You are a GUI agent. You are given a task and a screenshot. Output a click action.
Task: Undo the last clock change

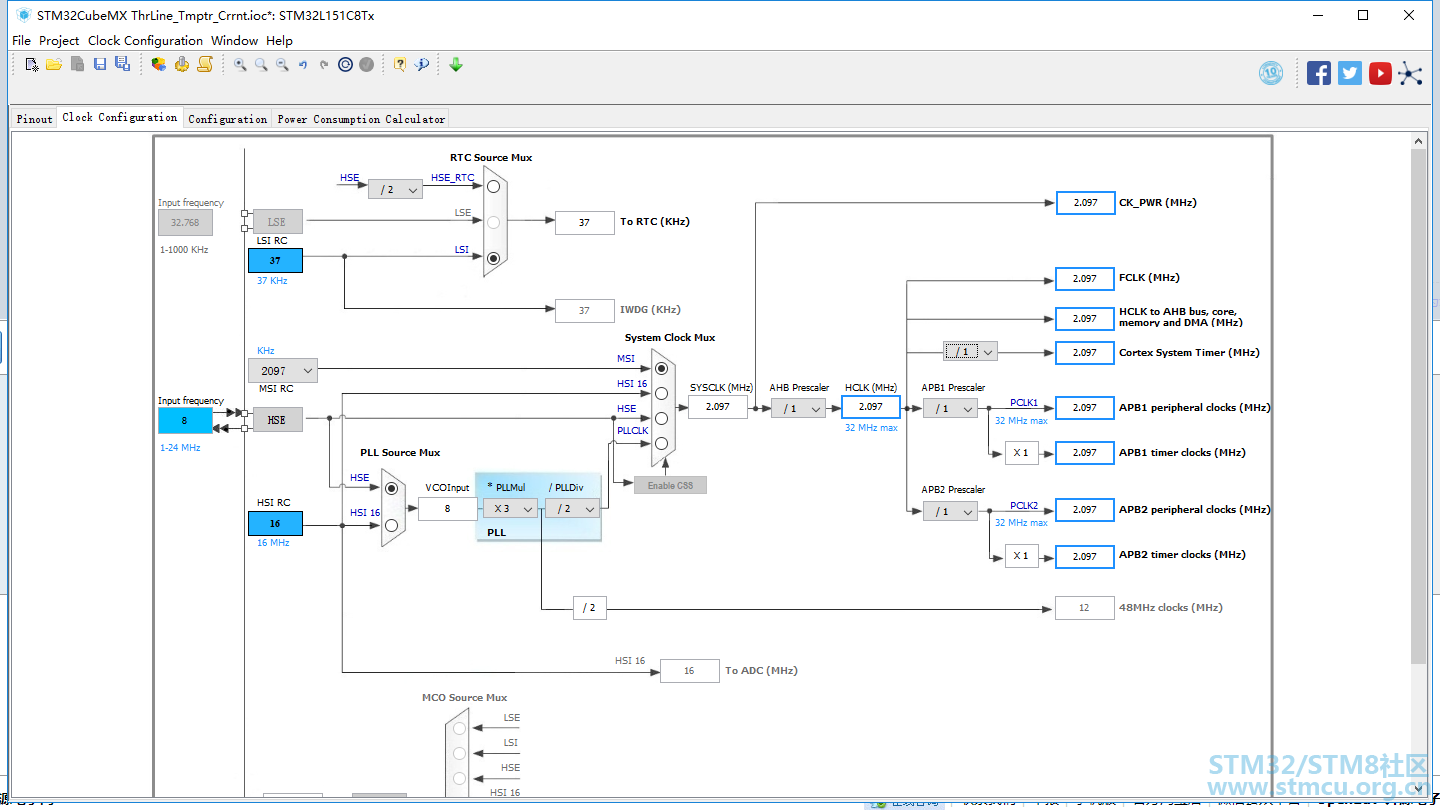click(303, 65)
